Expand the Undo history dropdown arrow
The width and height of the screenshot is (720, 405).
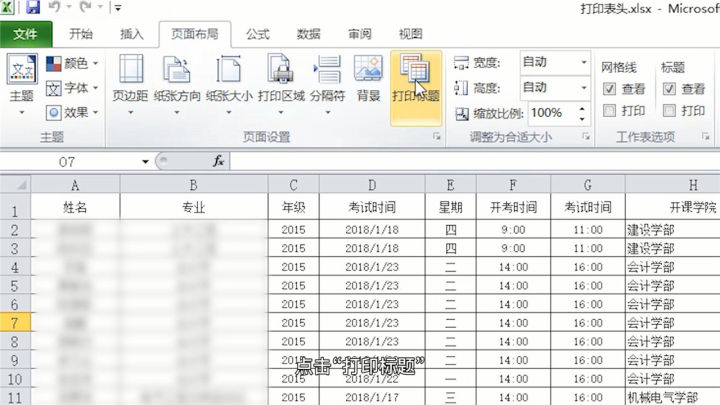pyautogui.click(x=69, y=7)
